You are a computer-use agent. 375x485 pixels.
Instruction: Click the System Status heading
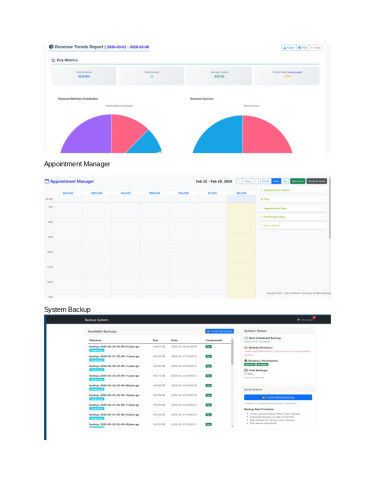[255, 331]
